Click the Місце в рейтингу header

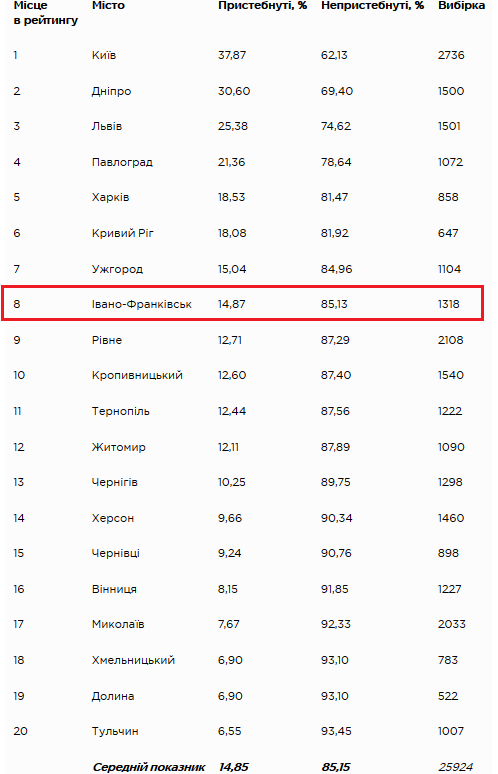click(45, 13)
